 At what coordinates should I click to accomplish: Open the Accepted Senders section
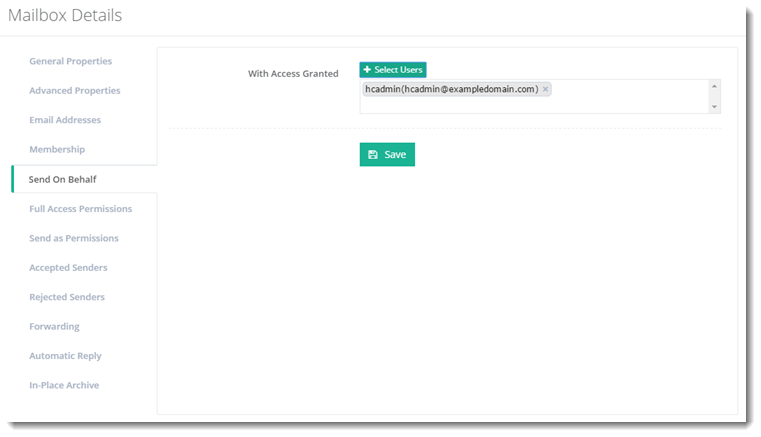click(x=68, y=268)
